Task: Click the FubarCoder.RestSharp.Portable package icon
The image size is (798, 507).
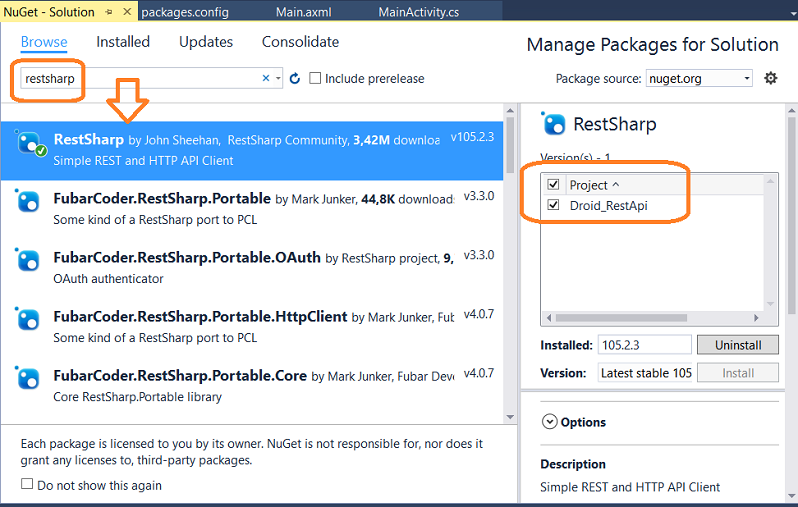Action: (x=27, y=201)
